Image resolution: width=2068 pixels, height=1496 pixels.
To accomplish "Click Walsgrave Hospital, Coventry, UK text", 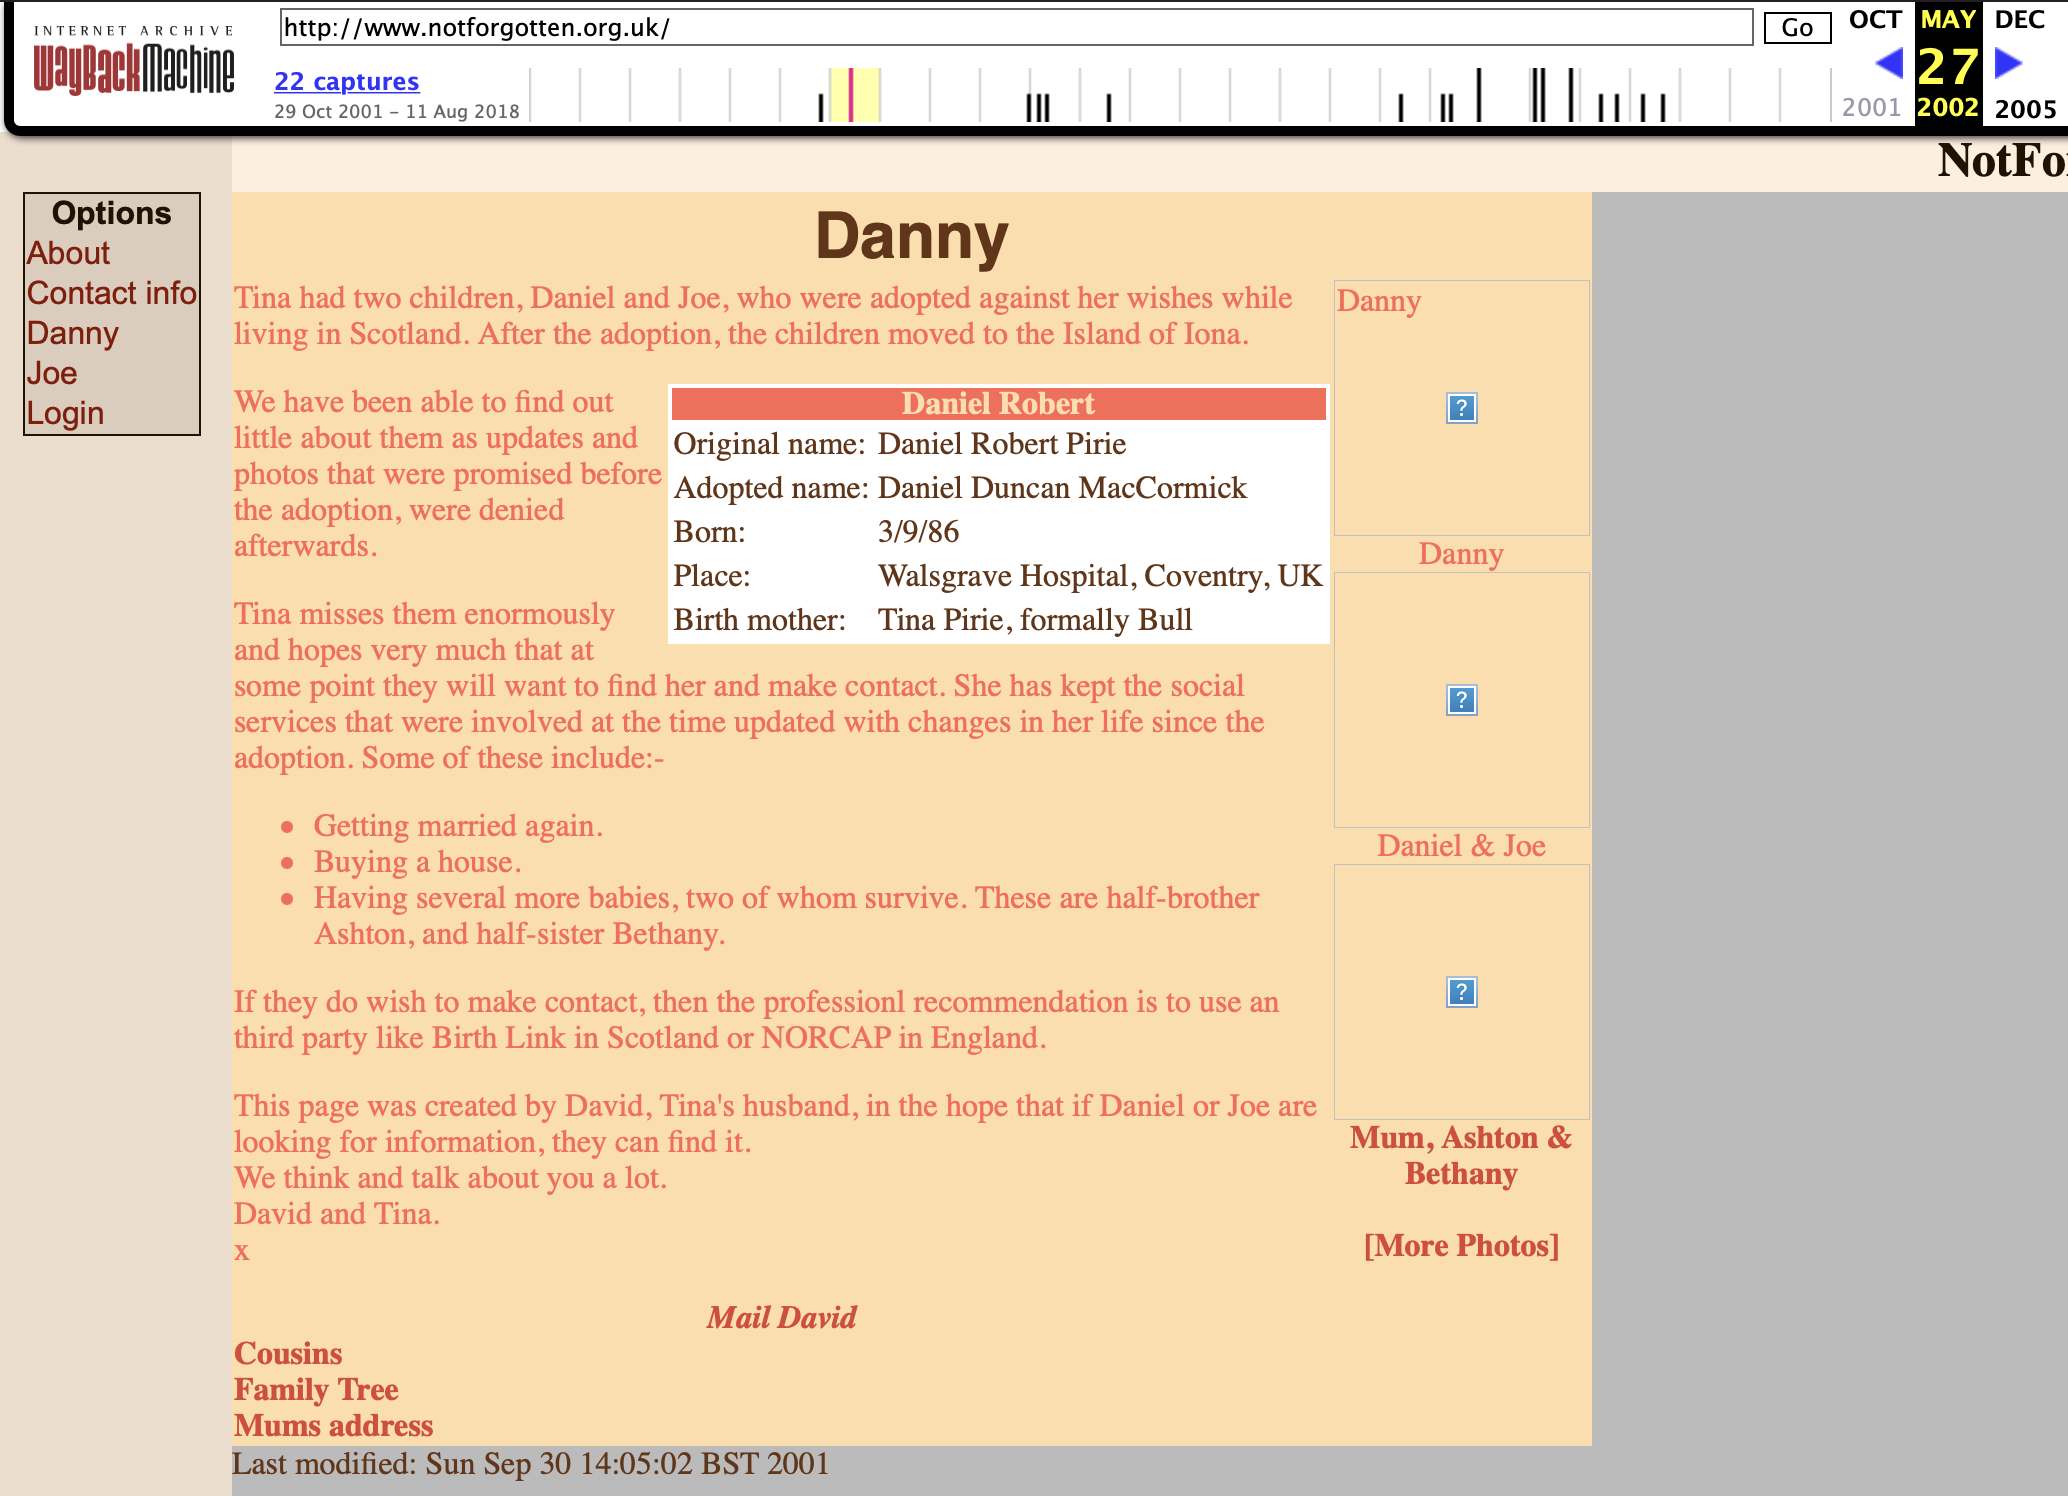I will click(x=1100, y=575).
